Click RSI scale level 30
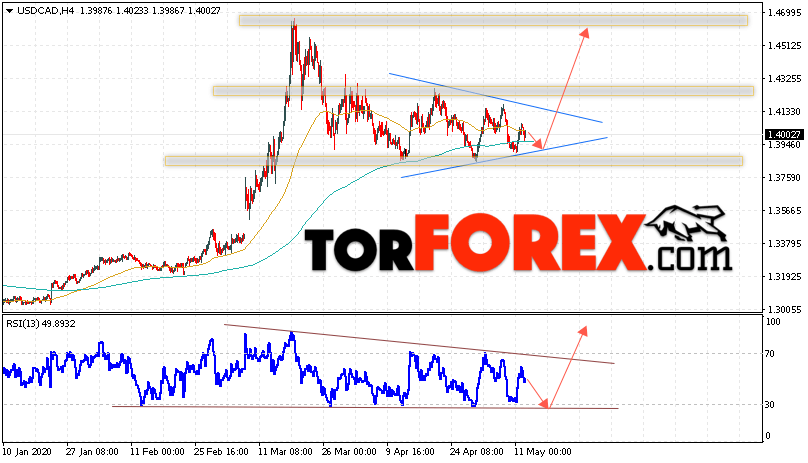 pyautogui.click(x=770, y=405)
